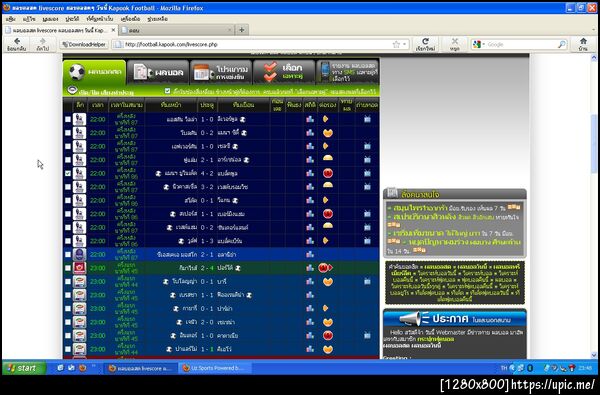Screen dimensions: 600x395
Task: Go to the browser Home button
Action: [x=583, y=44]
